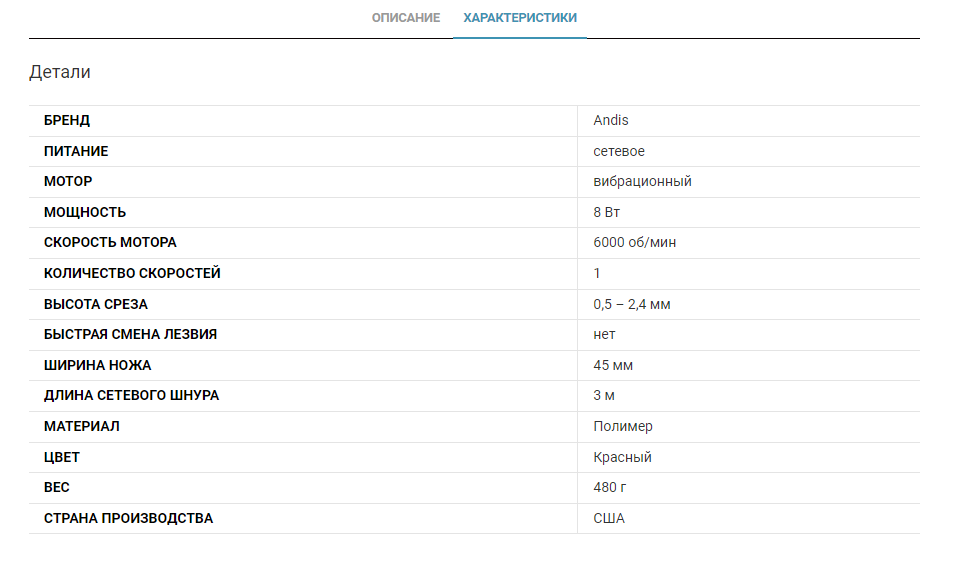The width and height of the screenshot is (966, 584).
Task: Select the Полимер material value
Action: [623, 426]
